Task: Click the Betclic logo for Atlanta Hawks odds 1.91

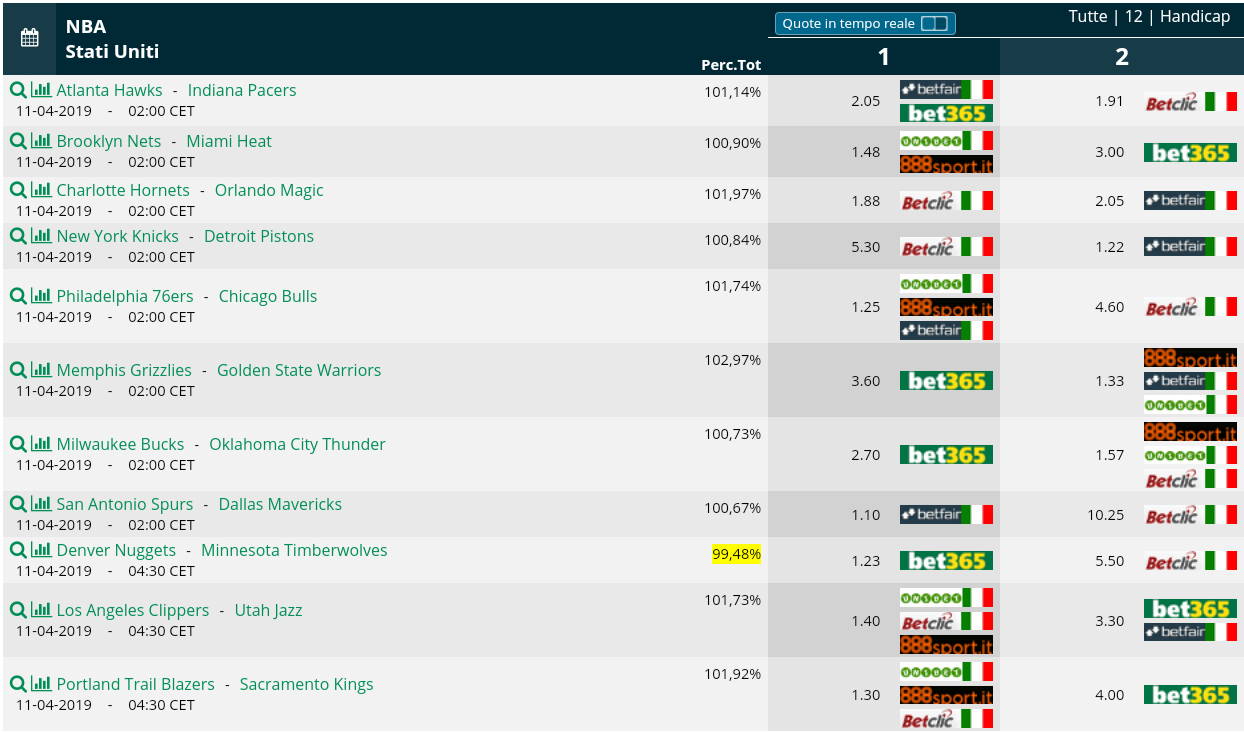Action: pyautogui.click(x=1191, y=101)
